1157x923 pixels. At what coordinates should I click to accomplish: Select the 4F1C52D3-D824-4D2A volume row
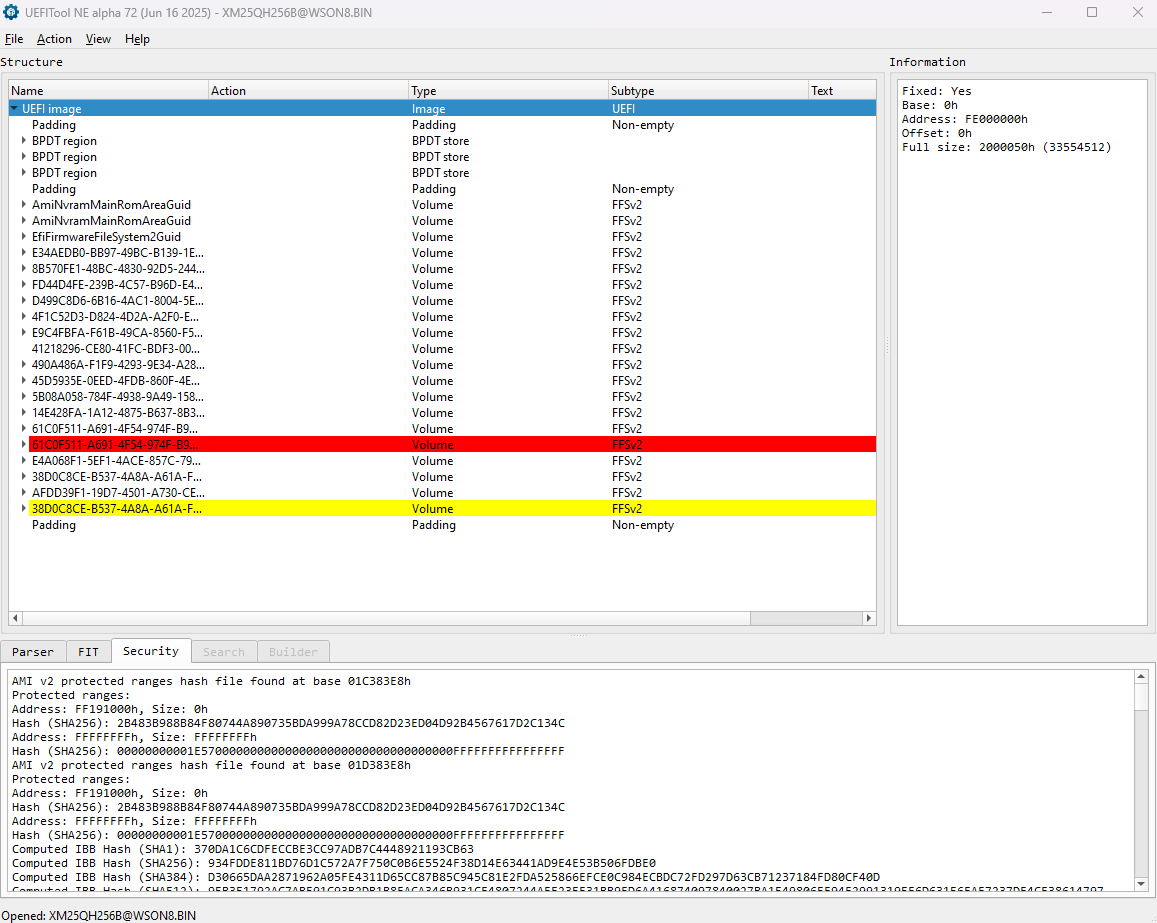point(442,317)
